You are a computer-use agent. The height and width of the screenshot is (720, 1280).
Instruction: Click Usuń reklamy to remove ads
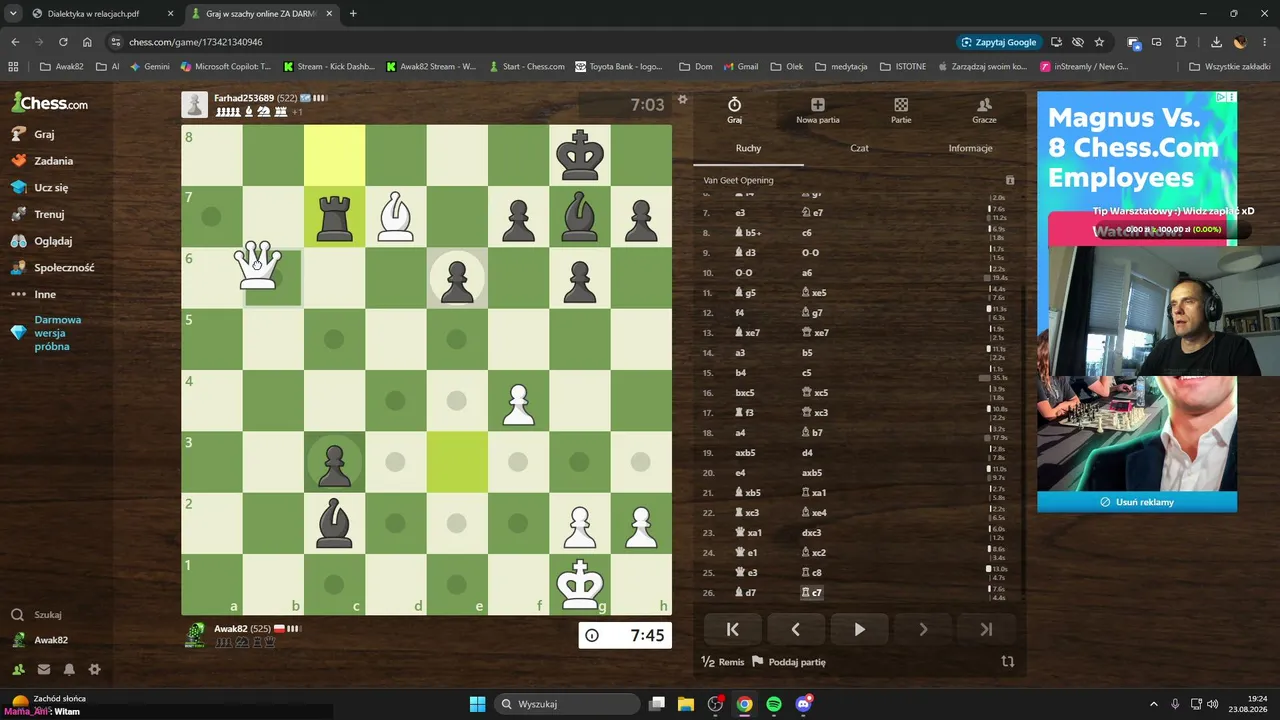[x=1137, y=502]
